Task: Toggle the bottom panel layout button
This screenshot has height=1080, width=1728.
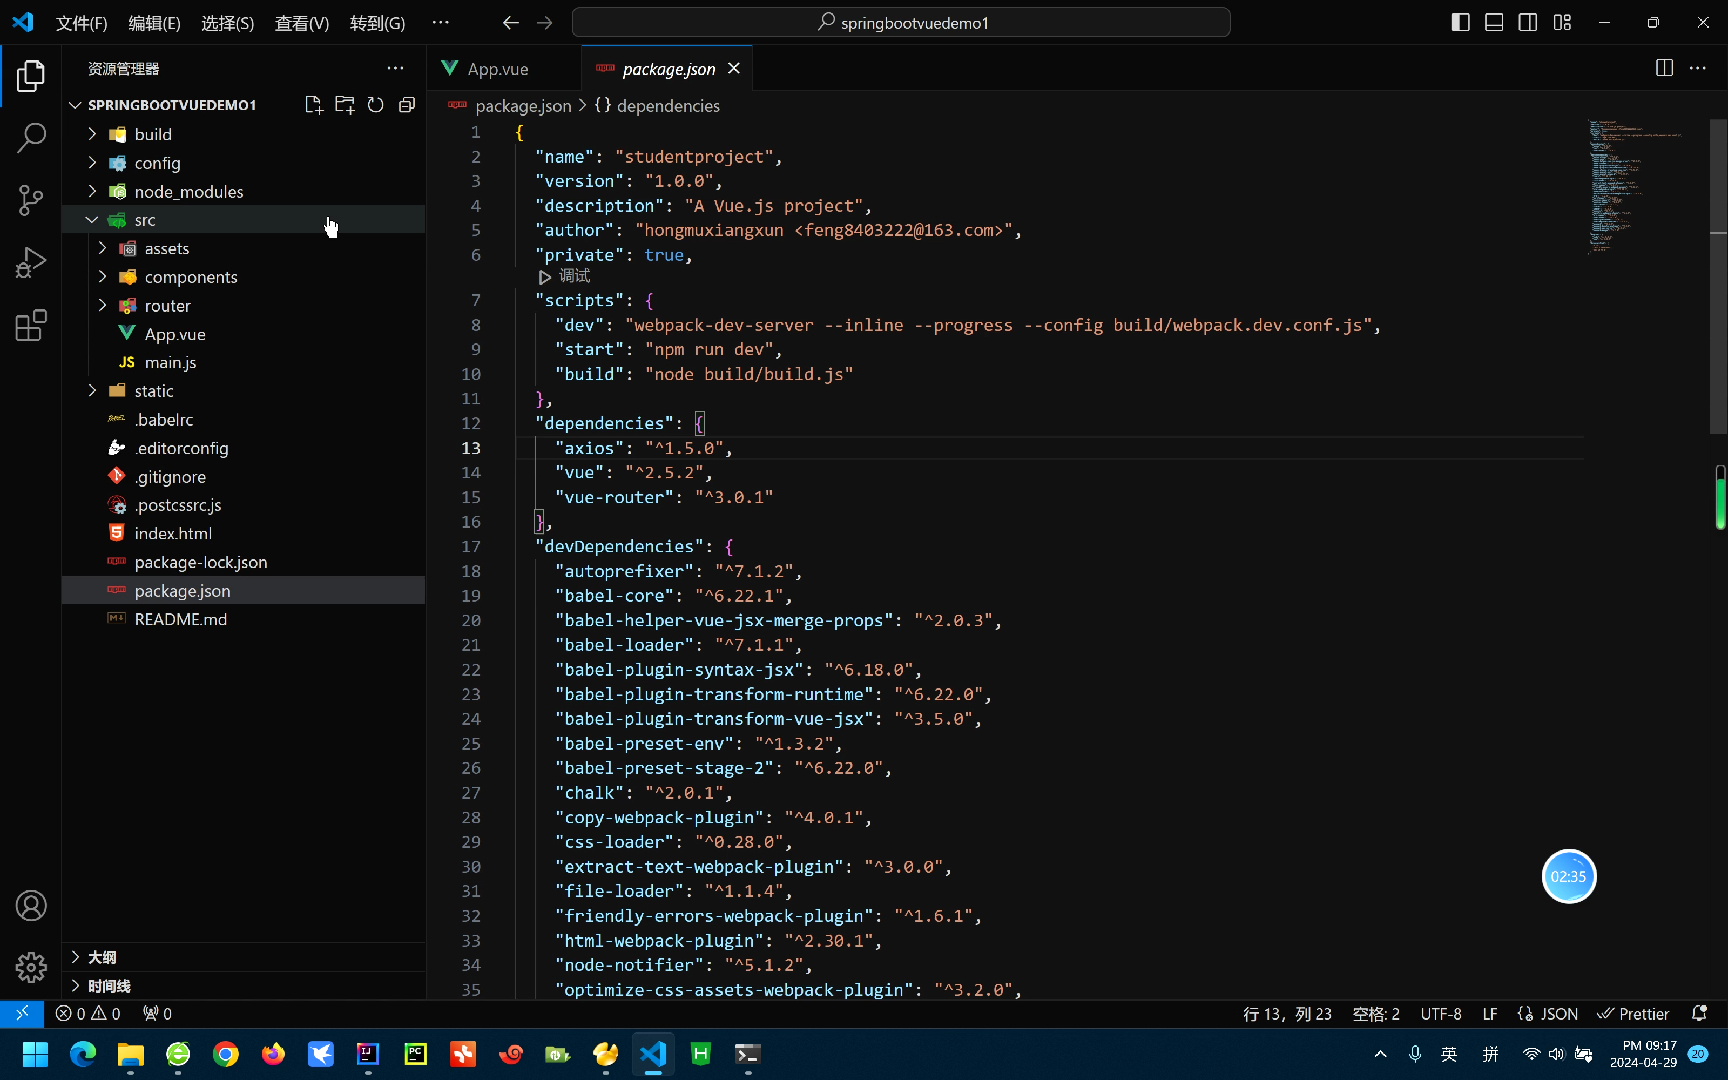Action: tap(1494, 22)
